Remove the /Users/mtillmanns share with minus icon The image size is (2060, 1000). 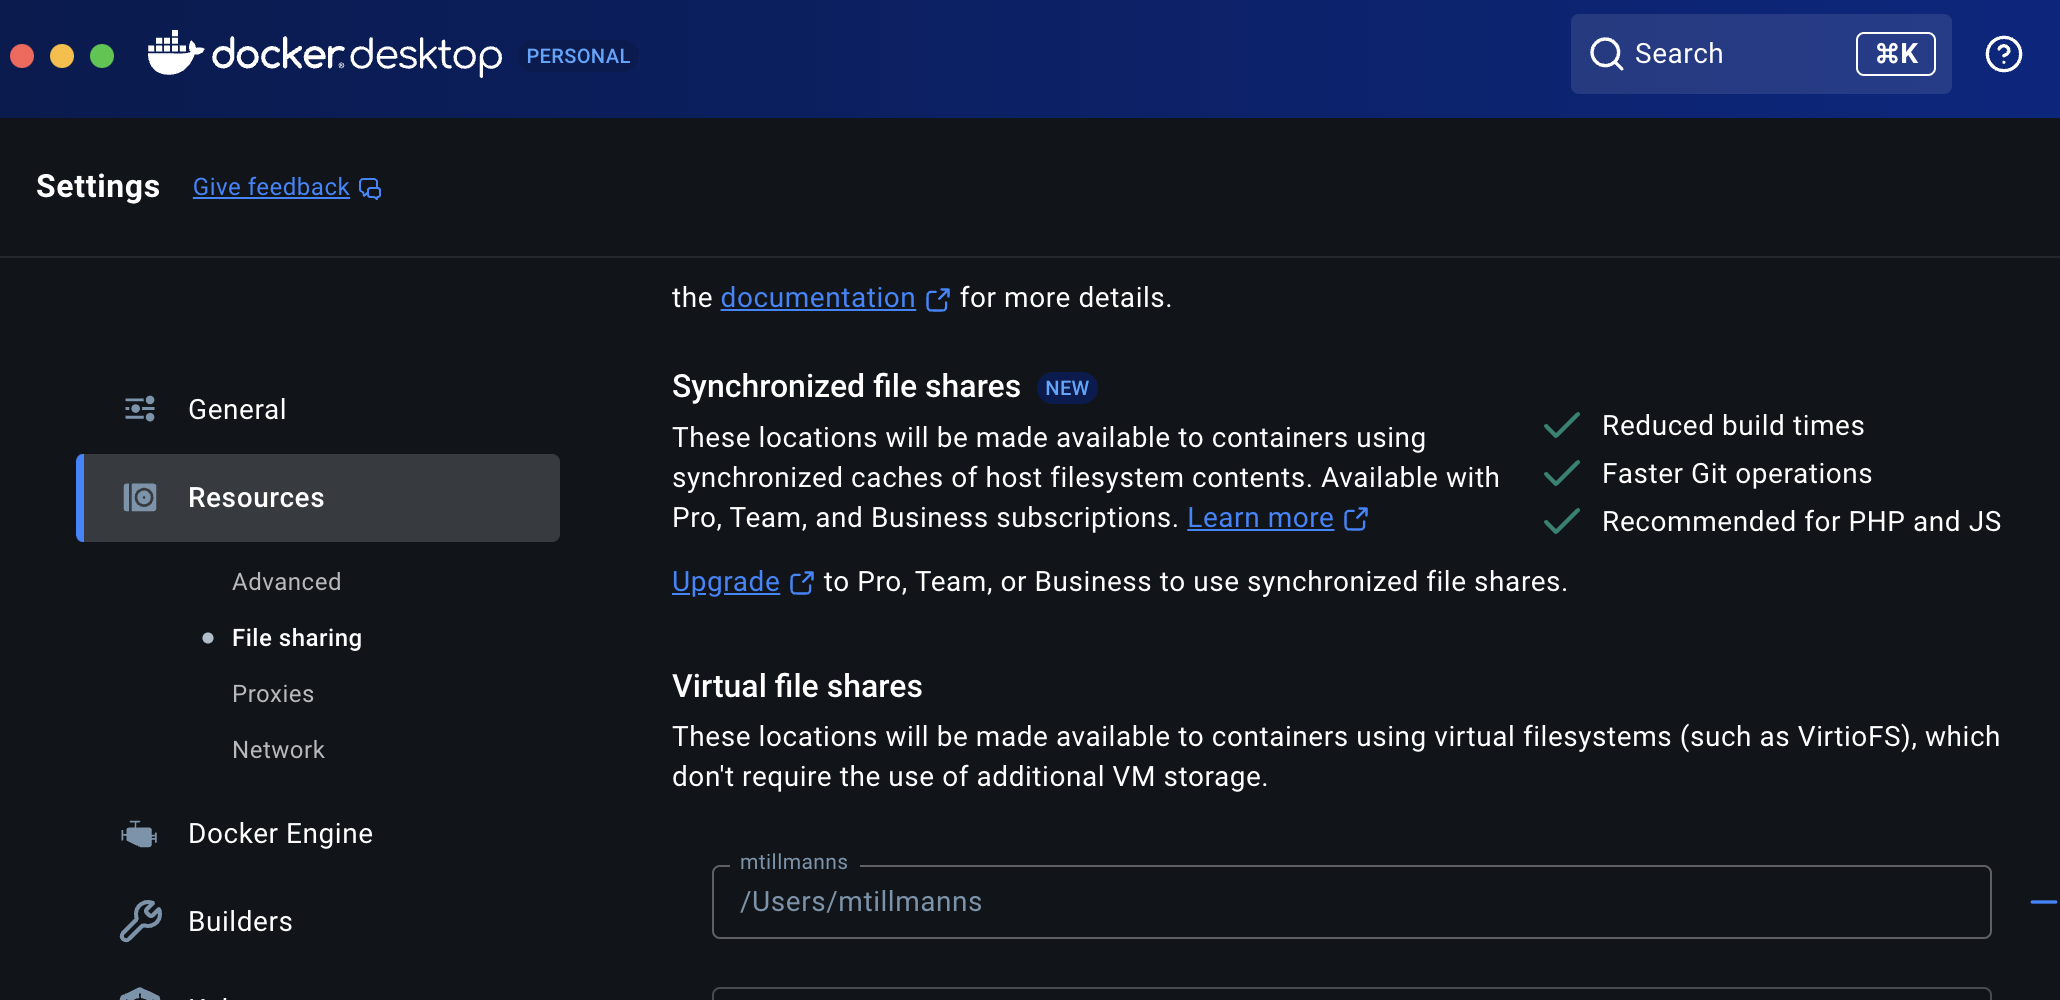[2044, 902]
